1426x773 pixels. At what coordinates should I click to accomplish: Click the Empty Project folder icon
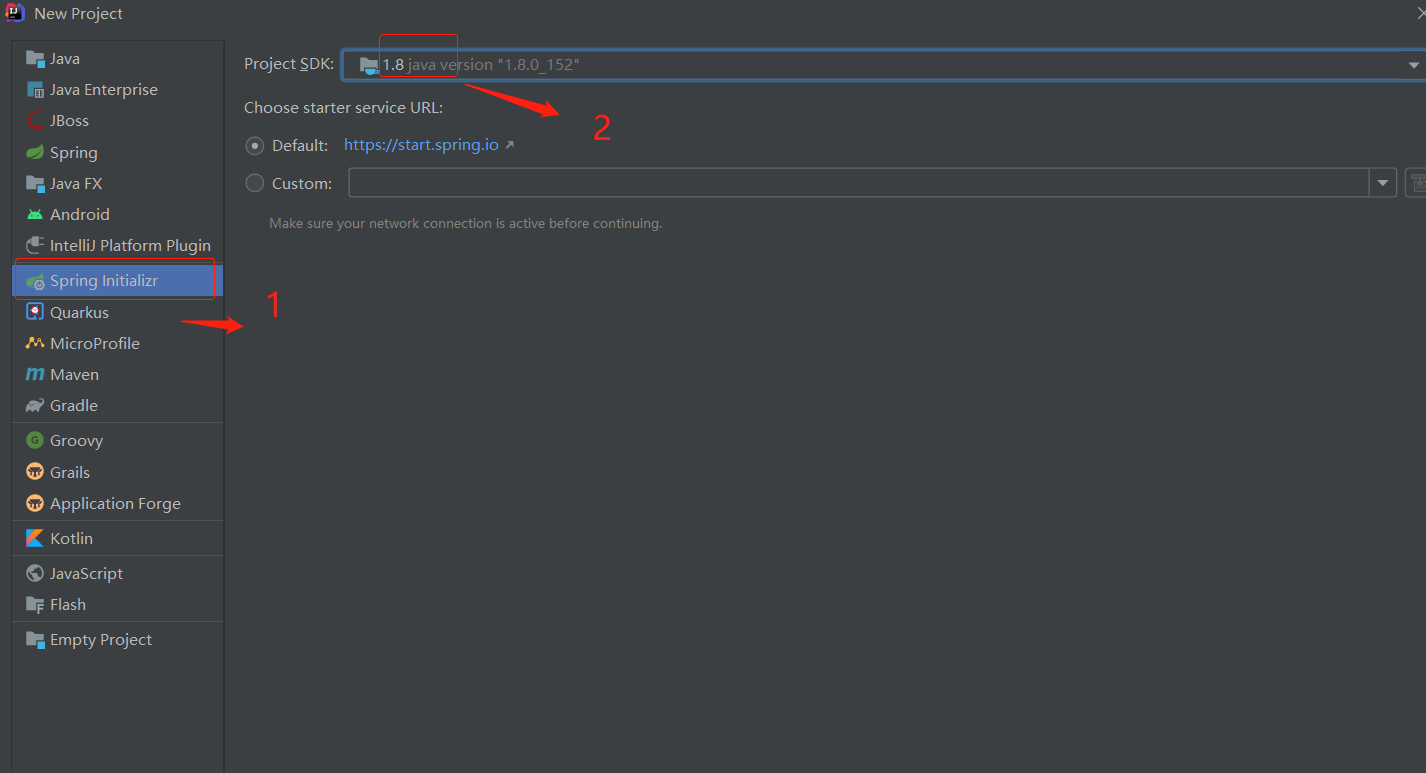click(x=35, y=640)
